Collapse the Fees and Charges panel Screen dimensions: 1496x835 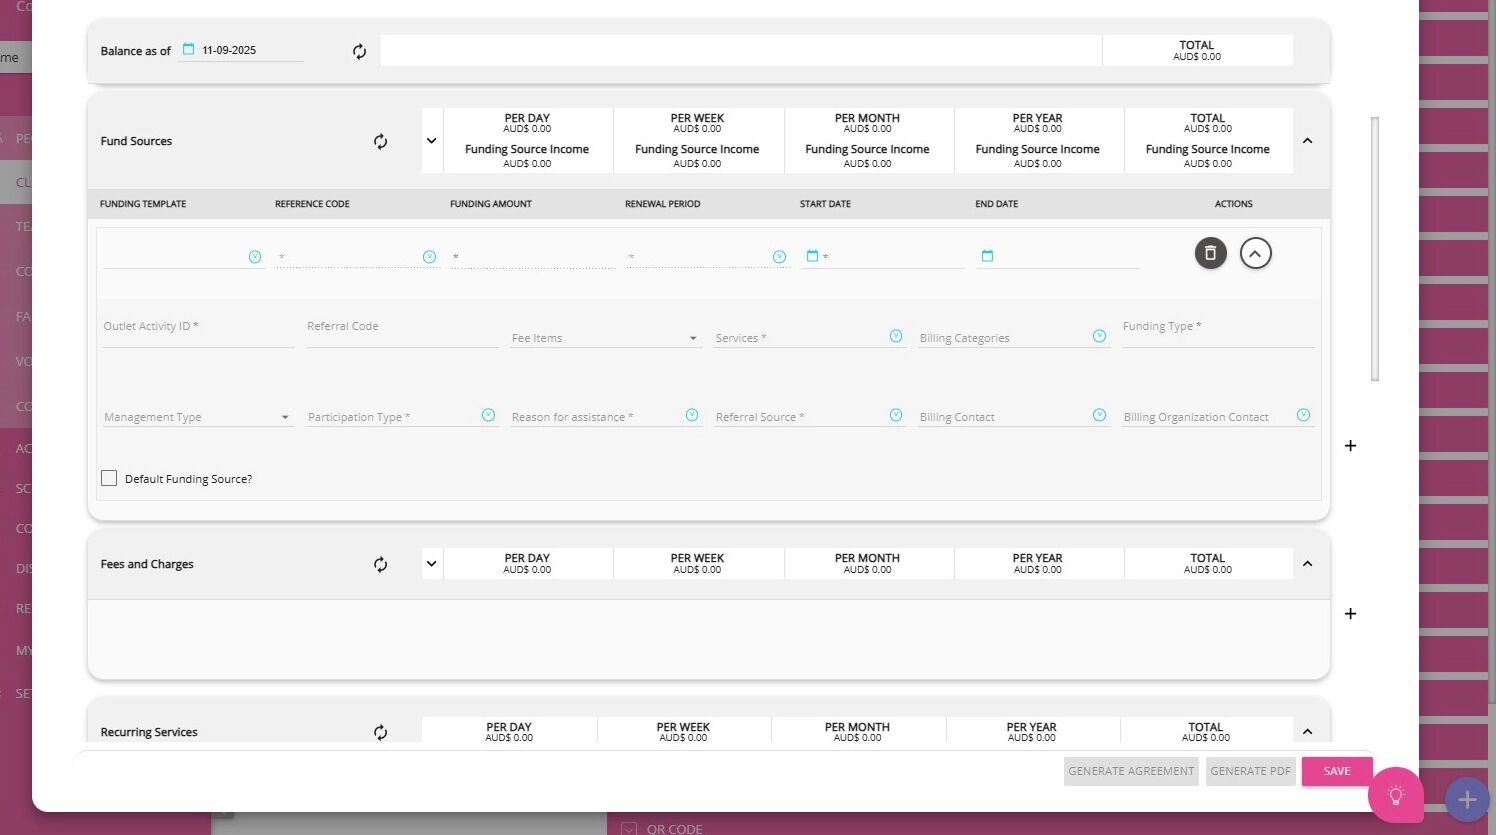point(1308,564)
